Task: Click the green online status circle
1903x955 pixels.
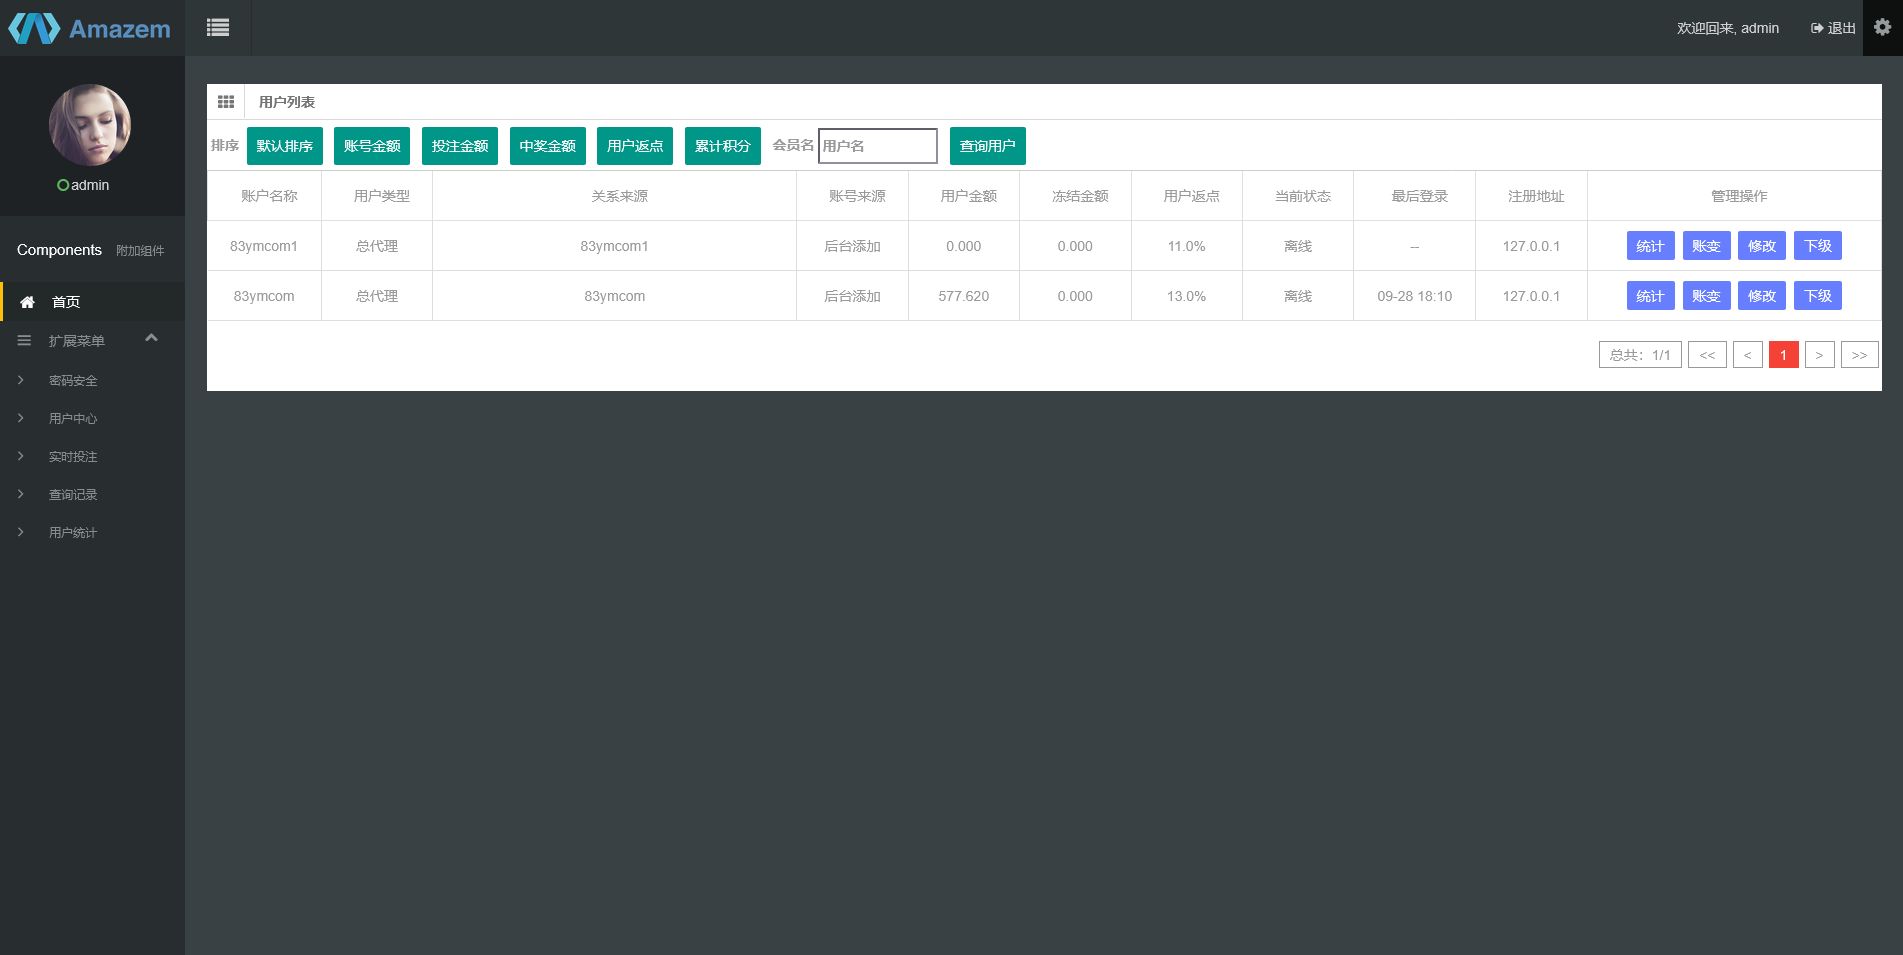Action: pyautogui.click(x=63, y=186)
